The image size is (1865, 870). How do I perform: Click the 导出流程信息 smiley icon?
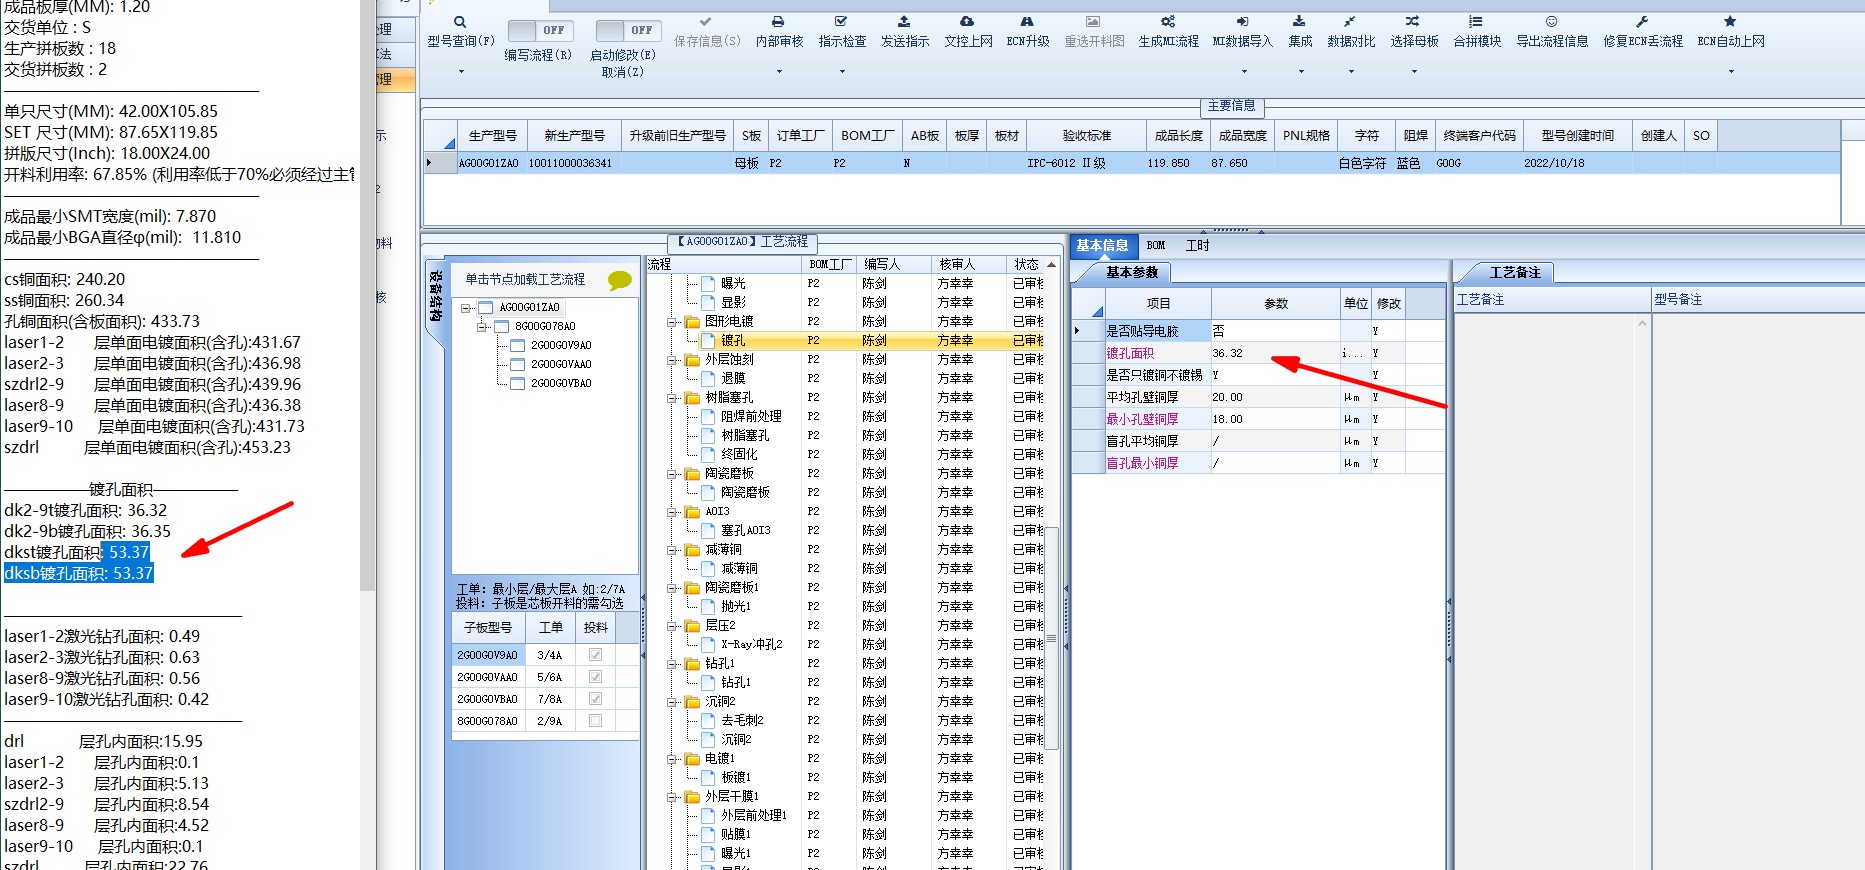pyautogui.click(x=1551, y=21)
